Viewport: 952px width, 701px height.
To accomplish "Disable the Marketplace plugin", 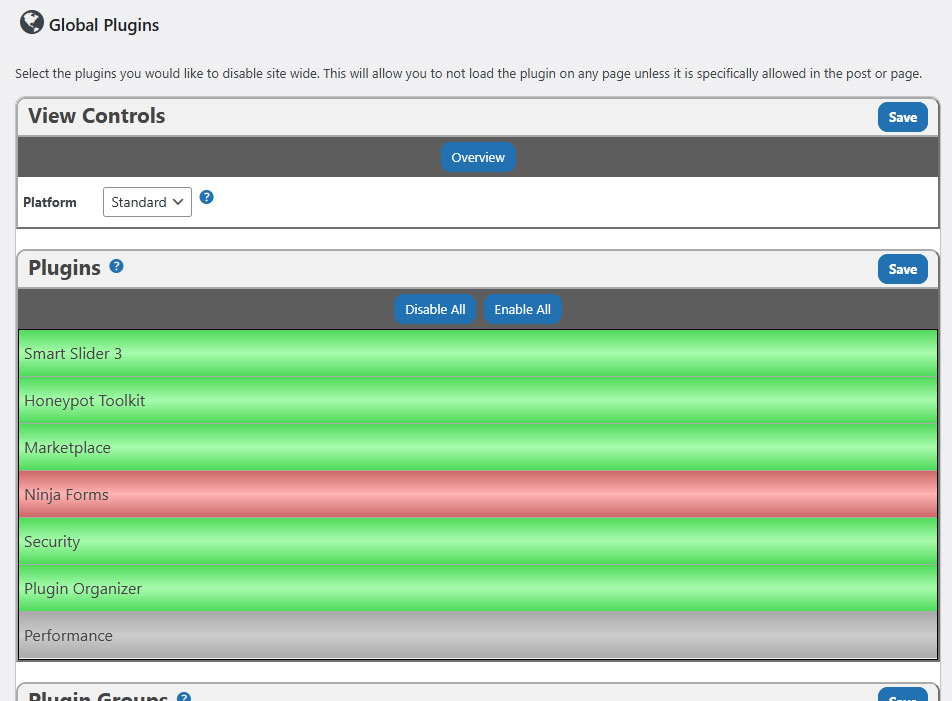I will [x=477, y=447].
